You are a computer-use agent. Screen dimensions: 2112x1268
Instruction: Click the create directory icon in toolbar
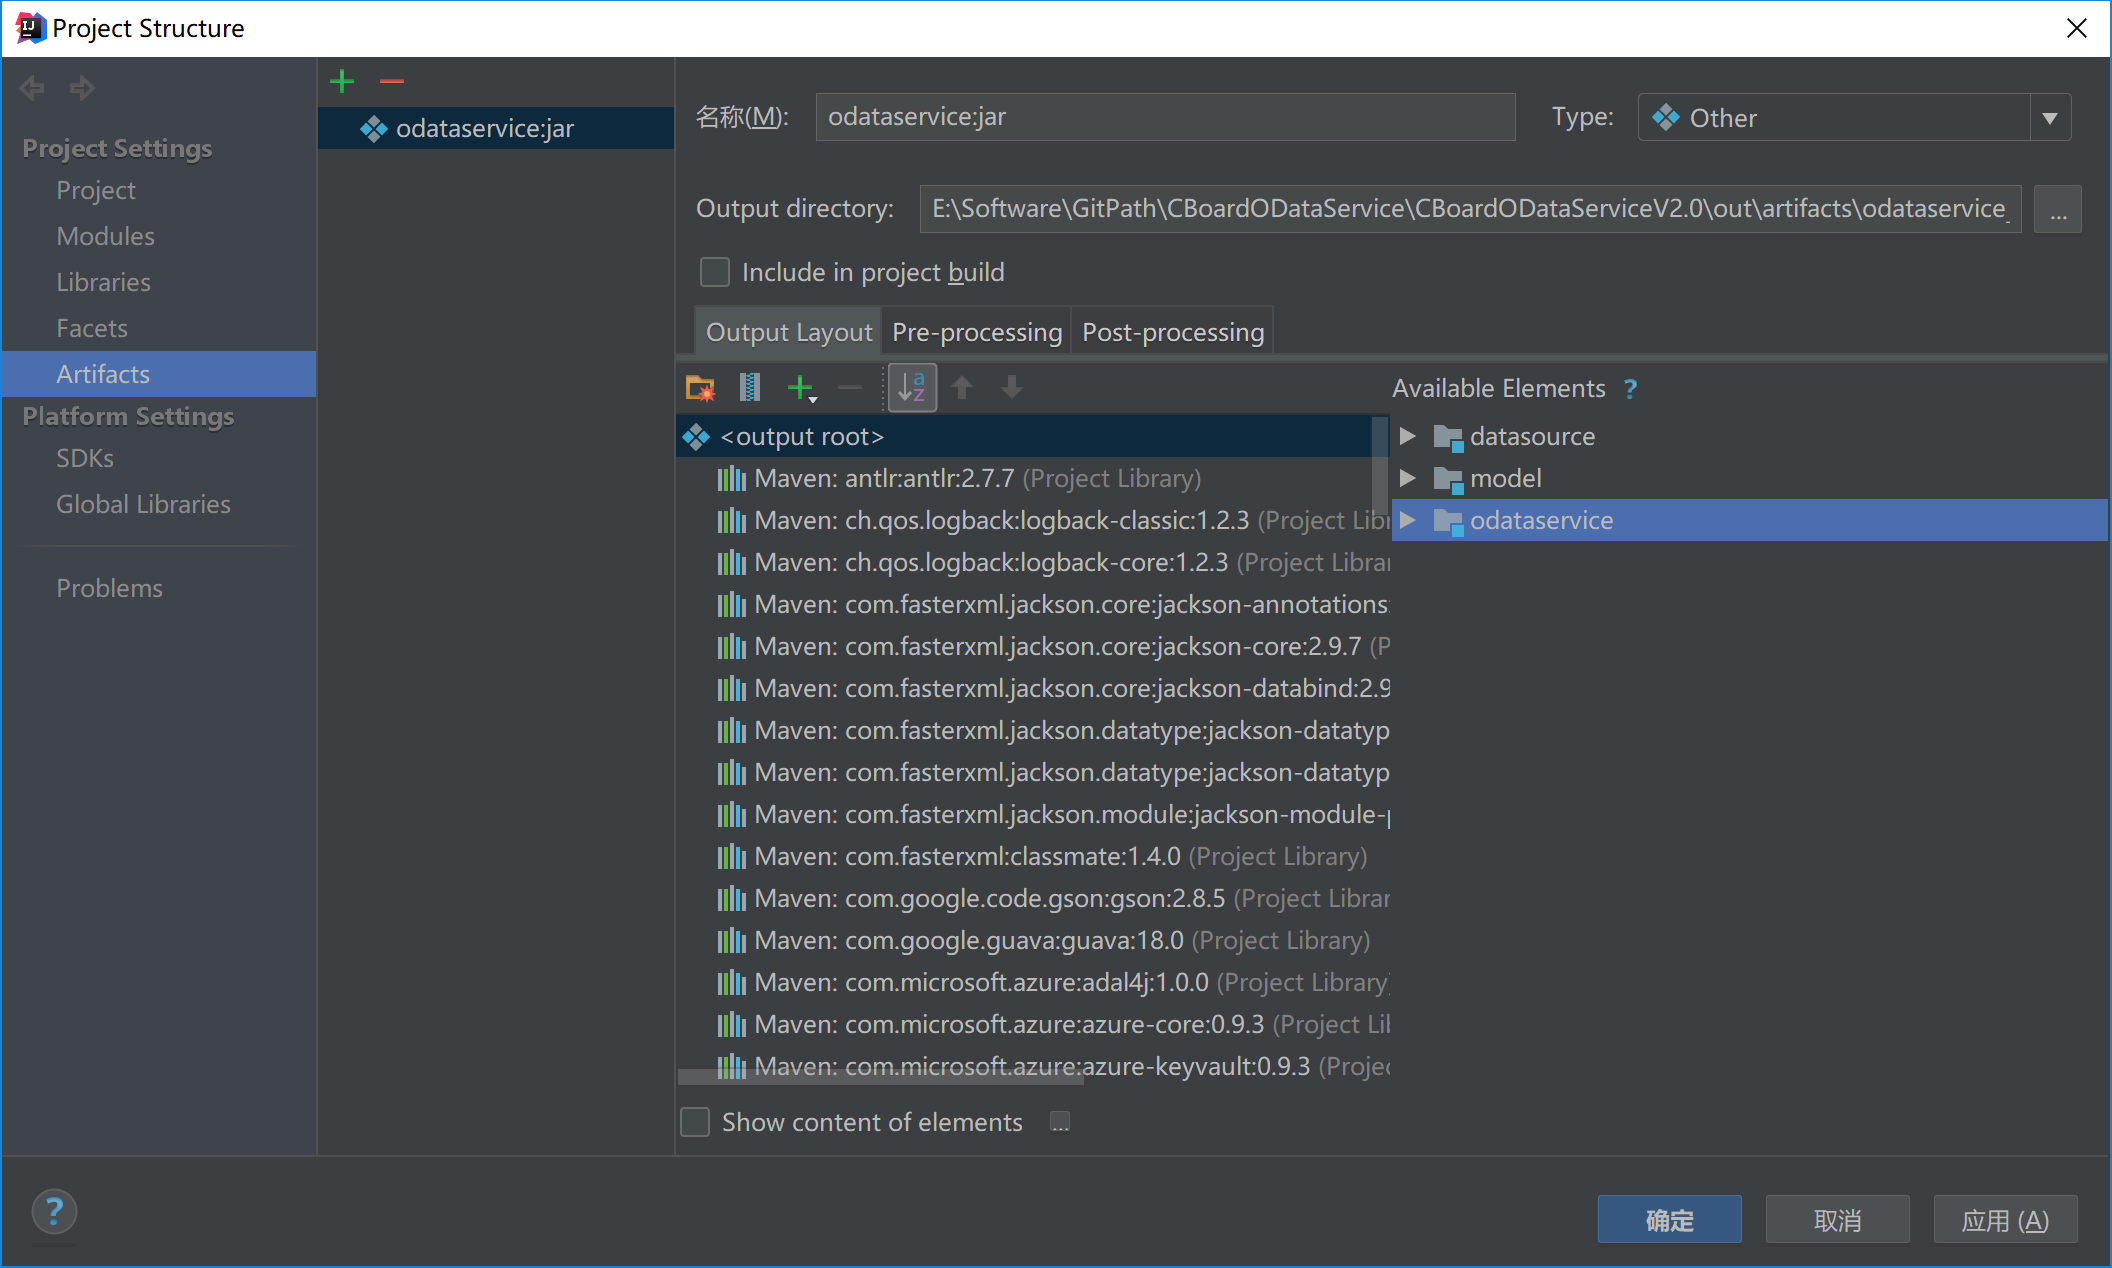point(701,387)
